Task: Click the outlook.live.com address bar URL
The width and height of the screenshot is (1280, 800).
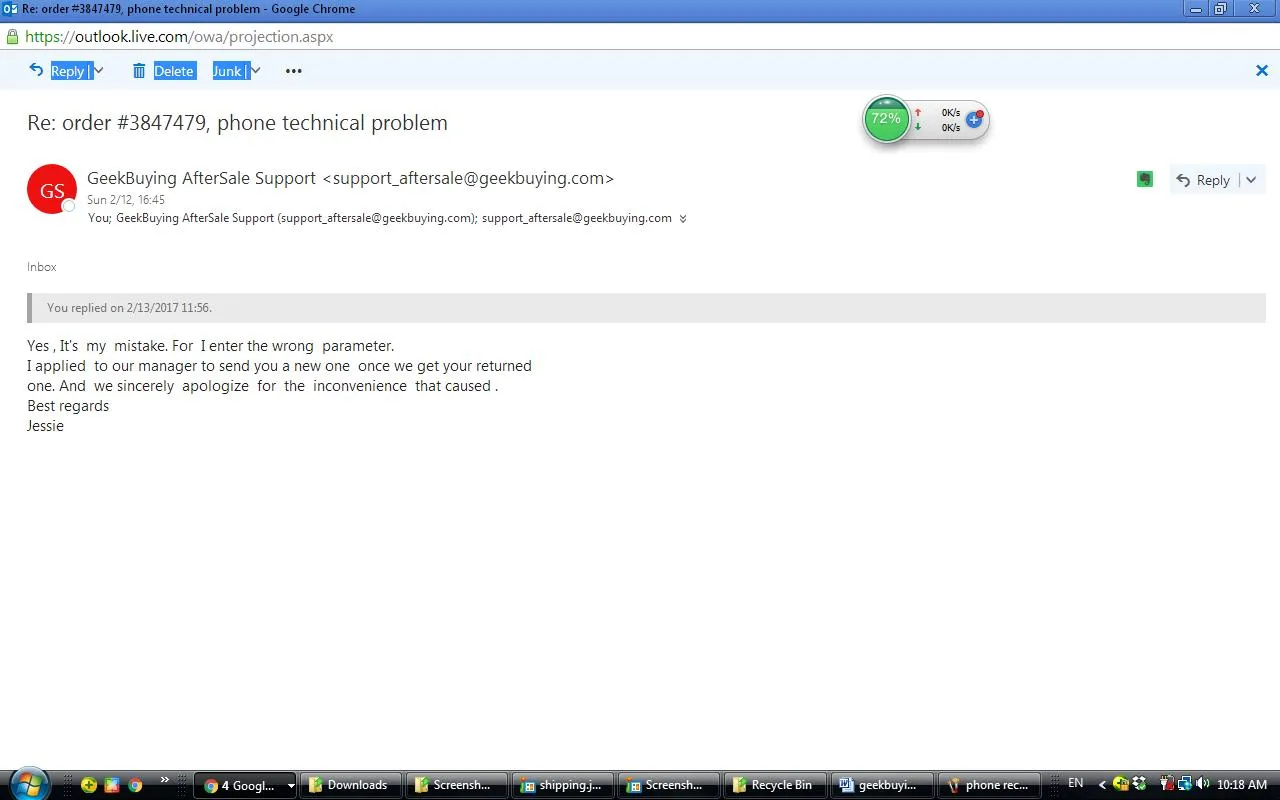Action: (179, 37)
